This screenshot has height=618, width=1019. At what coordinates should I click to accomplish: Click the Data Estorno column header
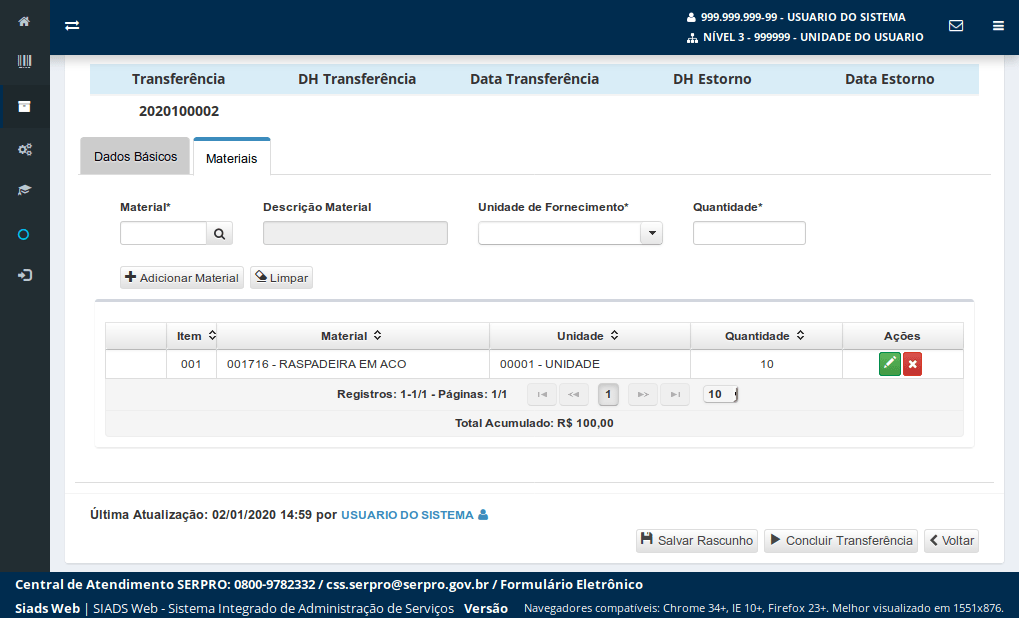(x=890, y=79)
